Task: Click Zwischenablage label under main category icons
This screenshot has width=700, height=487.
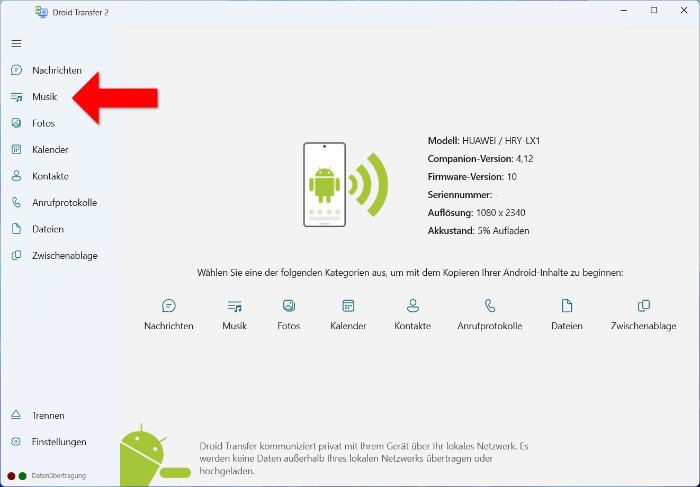Action: coord(643,326)
